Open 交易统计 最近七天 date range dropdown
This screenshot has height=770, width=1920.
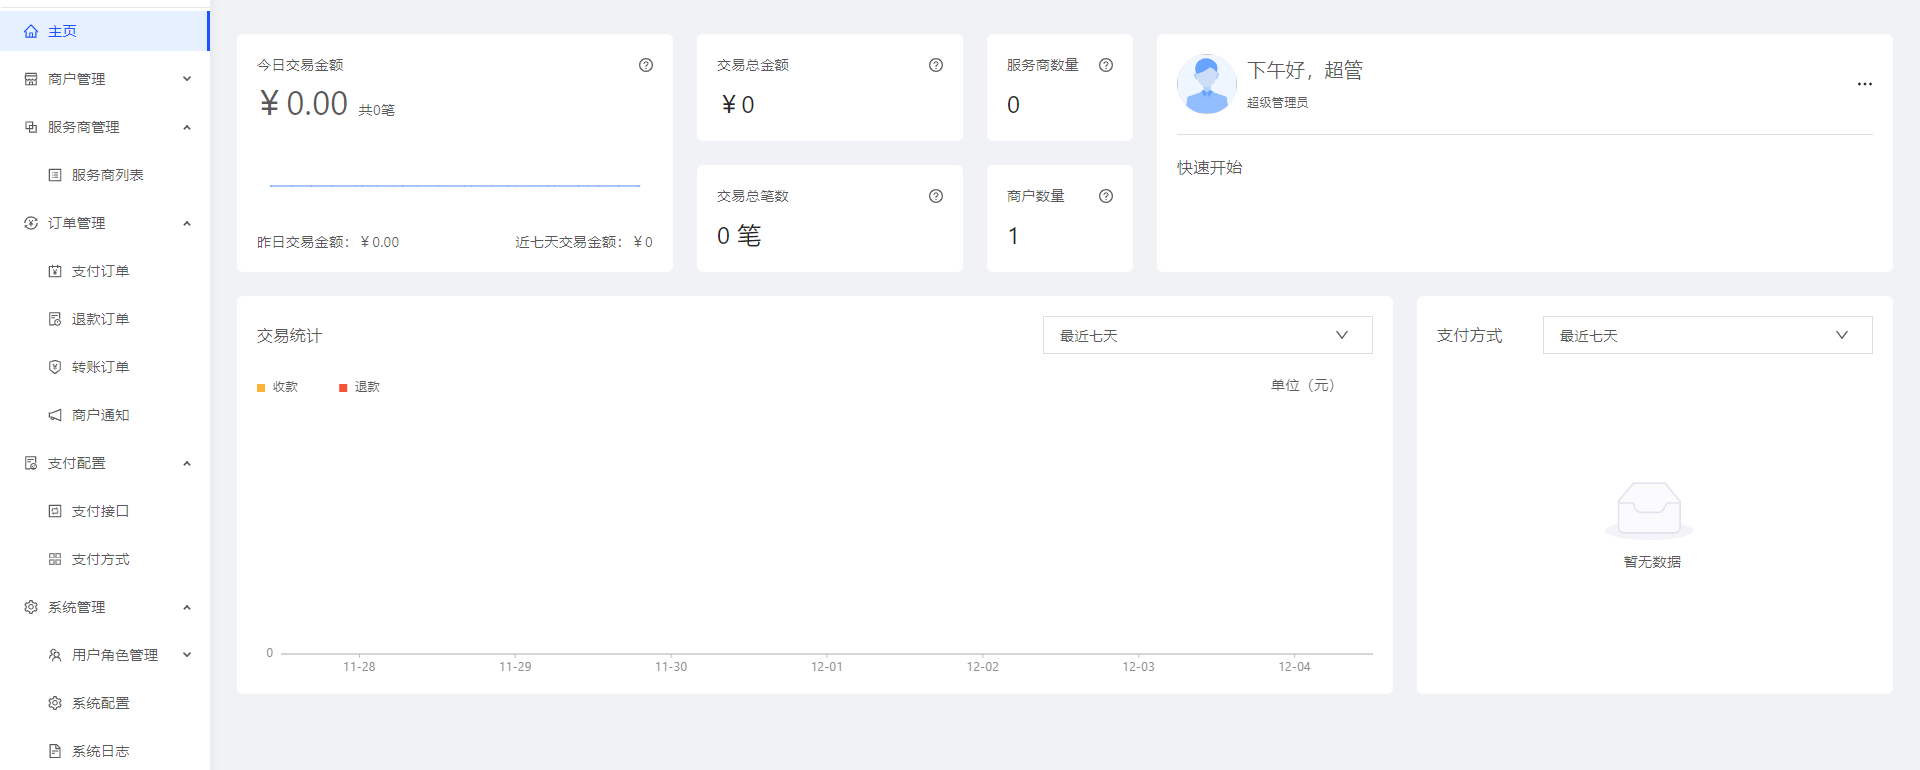(1207, 336)
